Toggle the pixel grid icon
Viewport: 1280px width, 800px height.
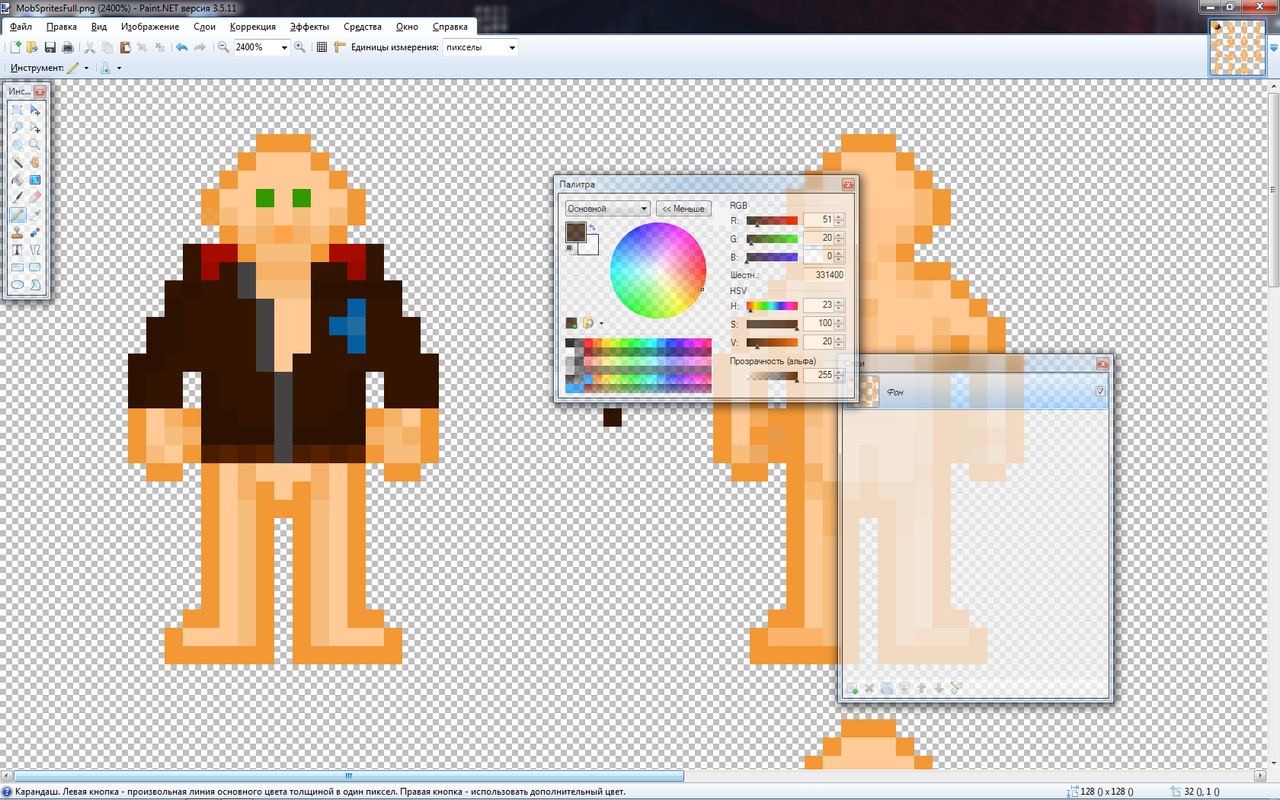321,47
